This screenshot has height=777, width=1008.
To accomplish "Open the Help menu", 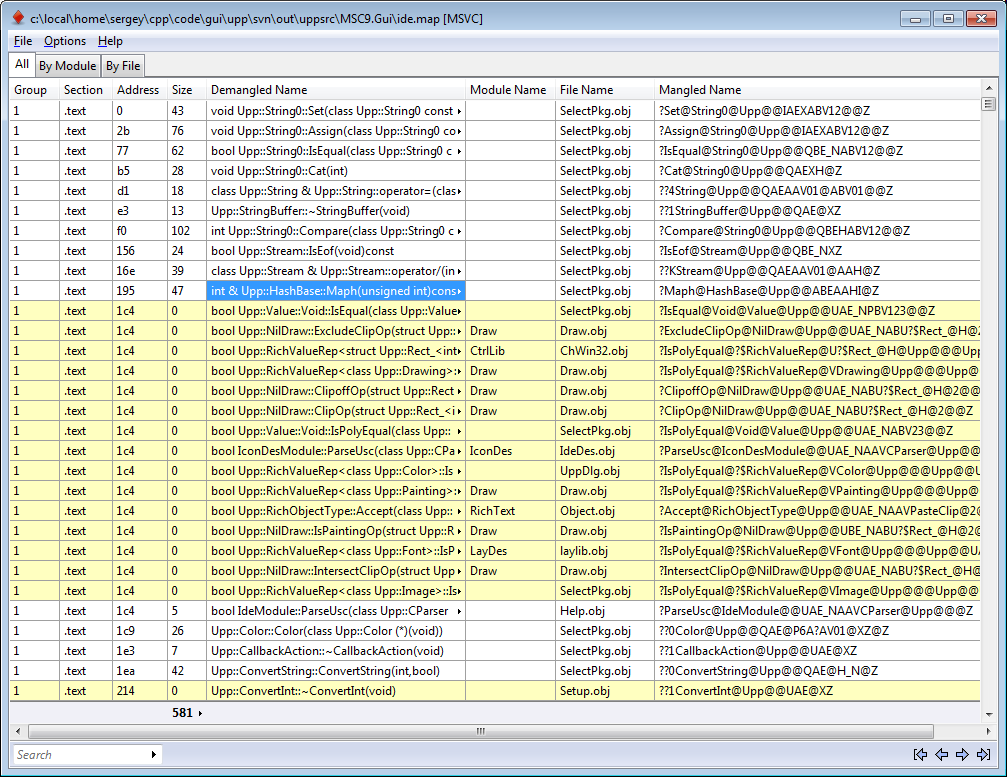I will (110, 41).
